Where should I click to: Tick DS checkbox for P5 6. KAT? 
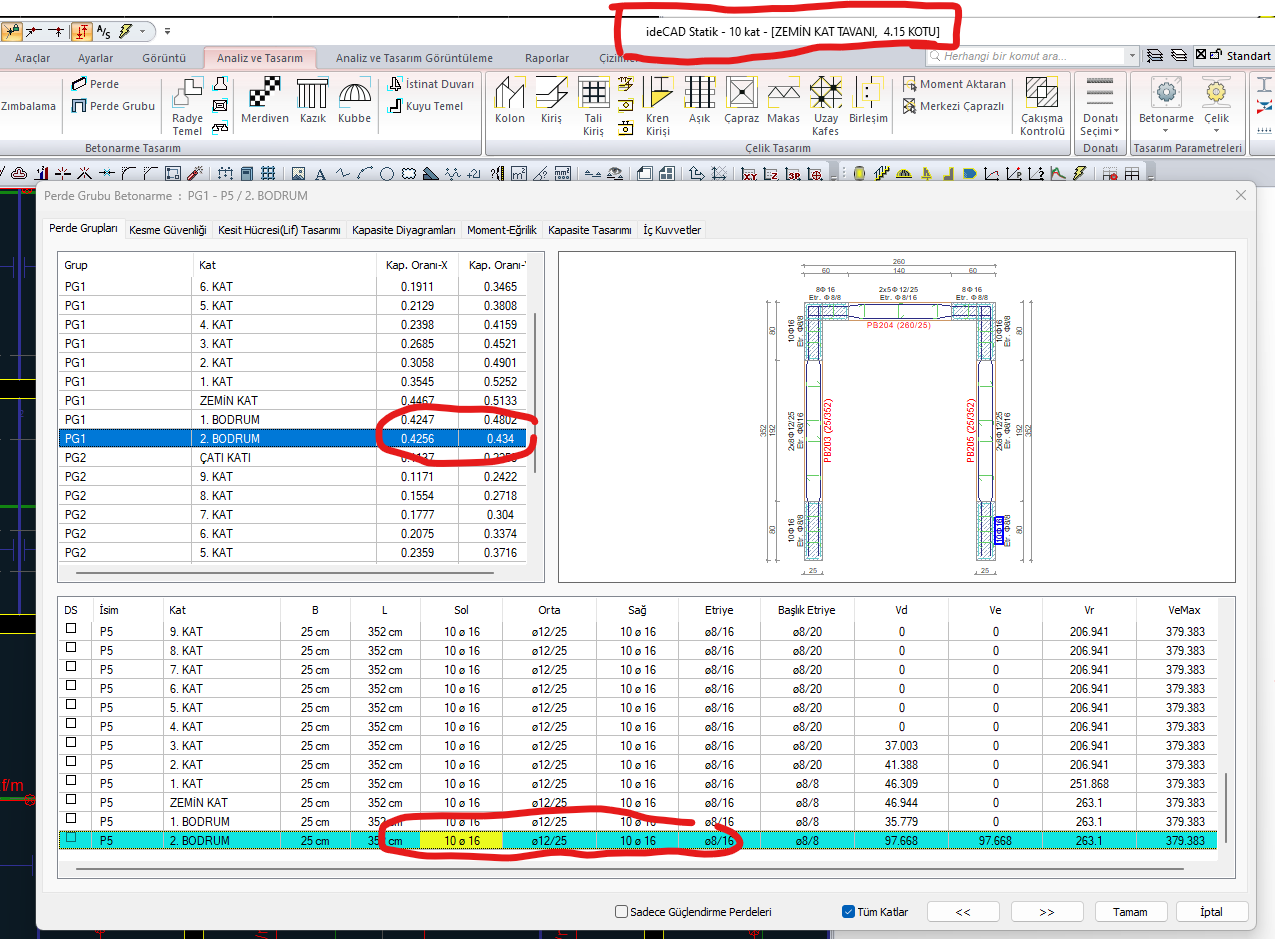coord(71,686)
